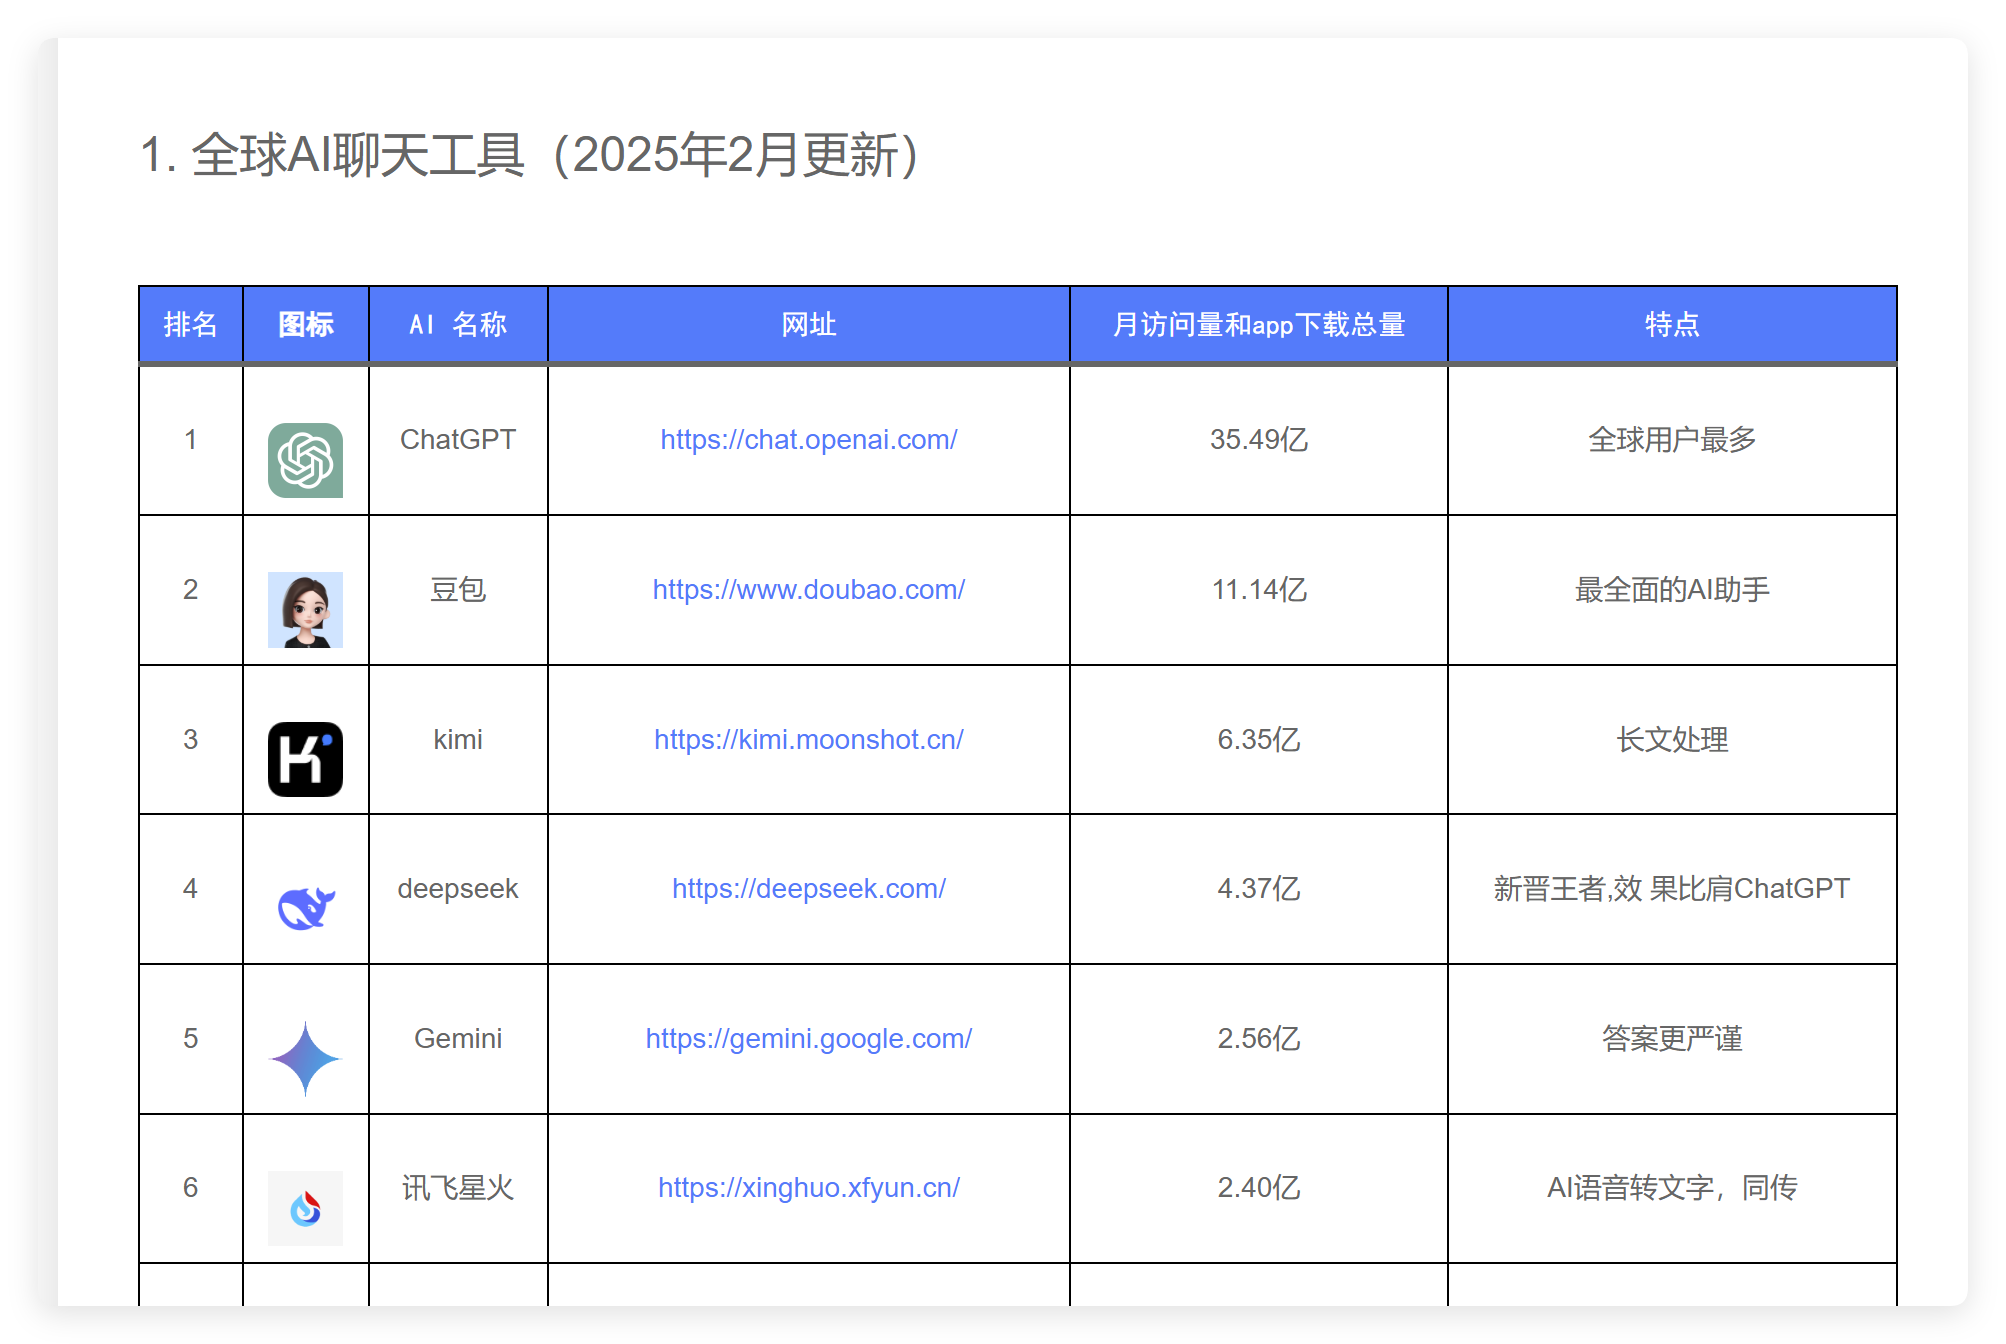Click the AI 名称 column header

click(458, 324)
